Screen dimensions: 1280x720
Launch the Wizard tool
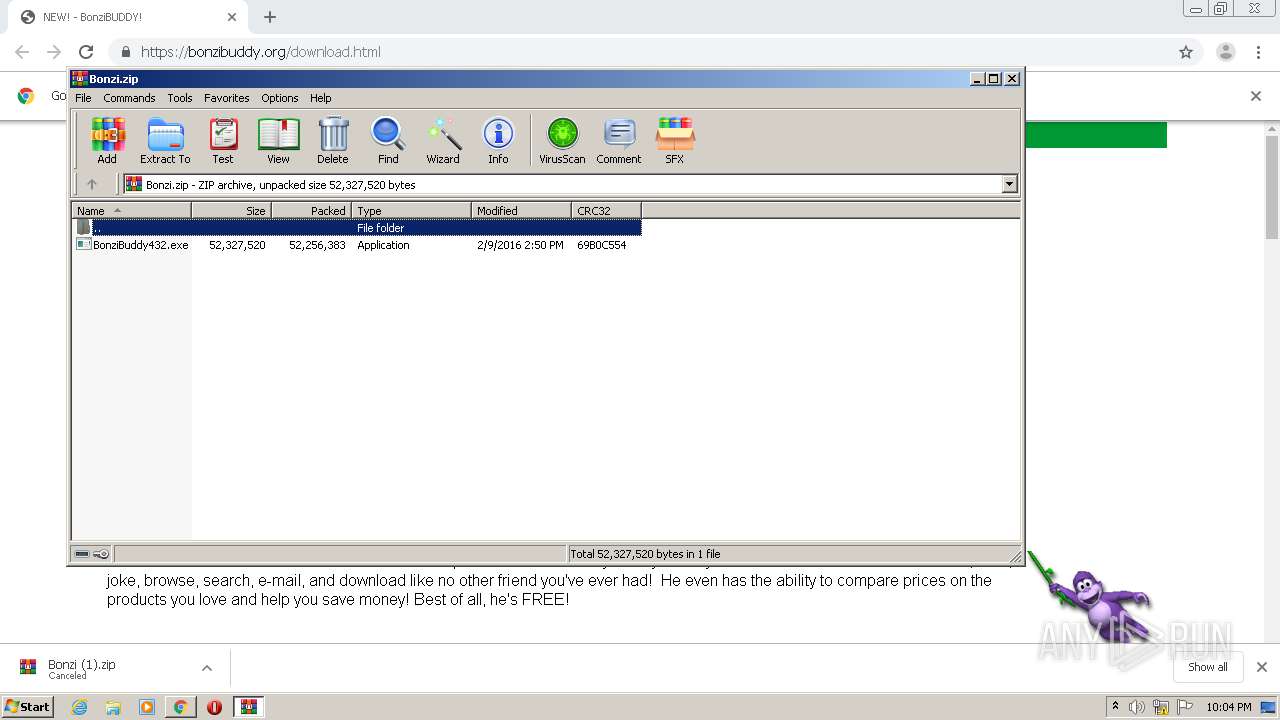tap(443, 140)
